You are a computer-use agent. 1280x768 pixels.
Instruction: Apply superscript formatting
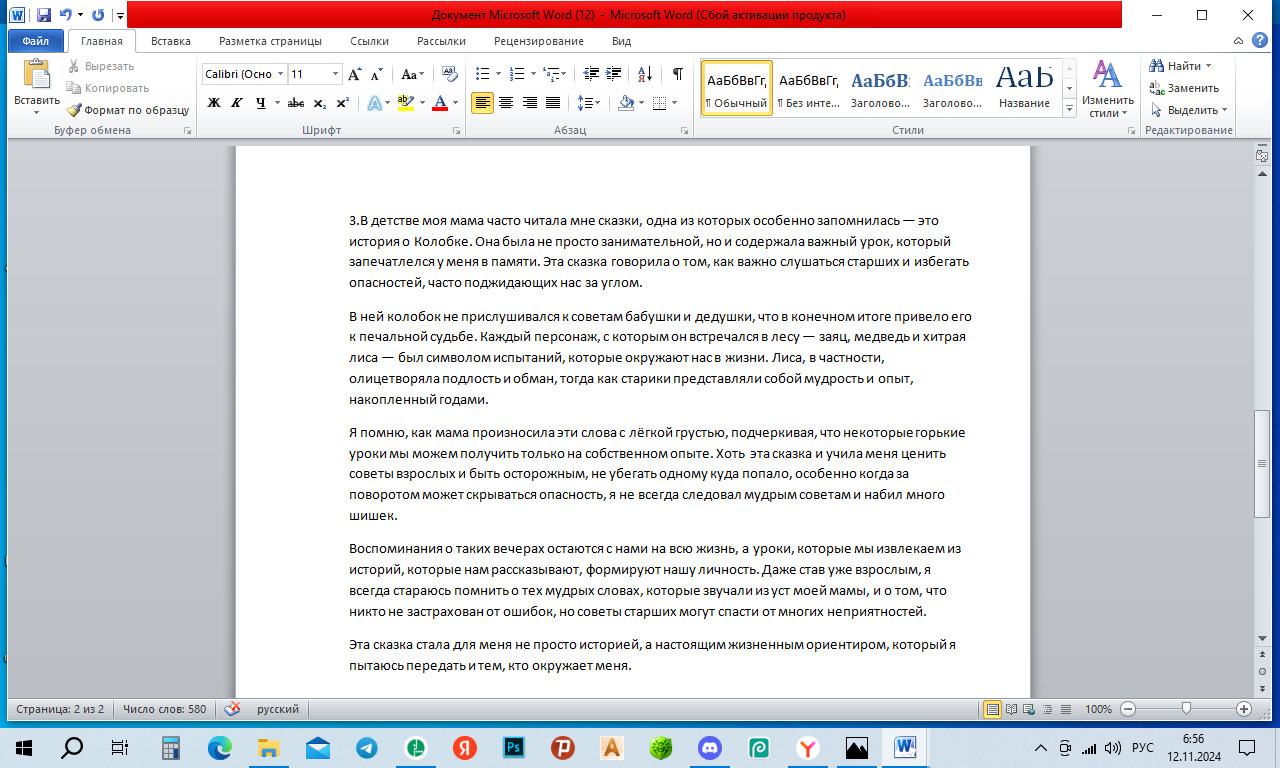click(x=342, y=102)
